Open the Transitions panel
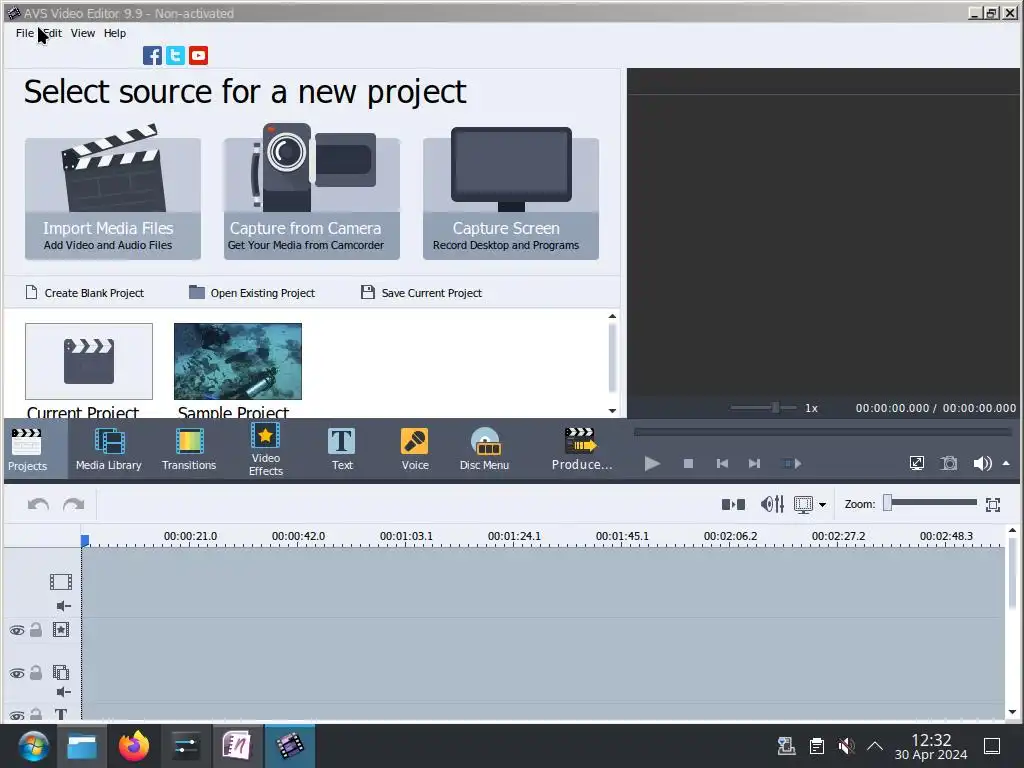This screenshot has height=768, width=1024. tap(189, 449)
